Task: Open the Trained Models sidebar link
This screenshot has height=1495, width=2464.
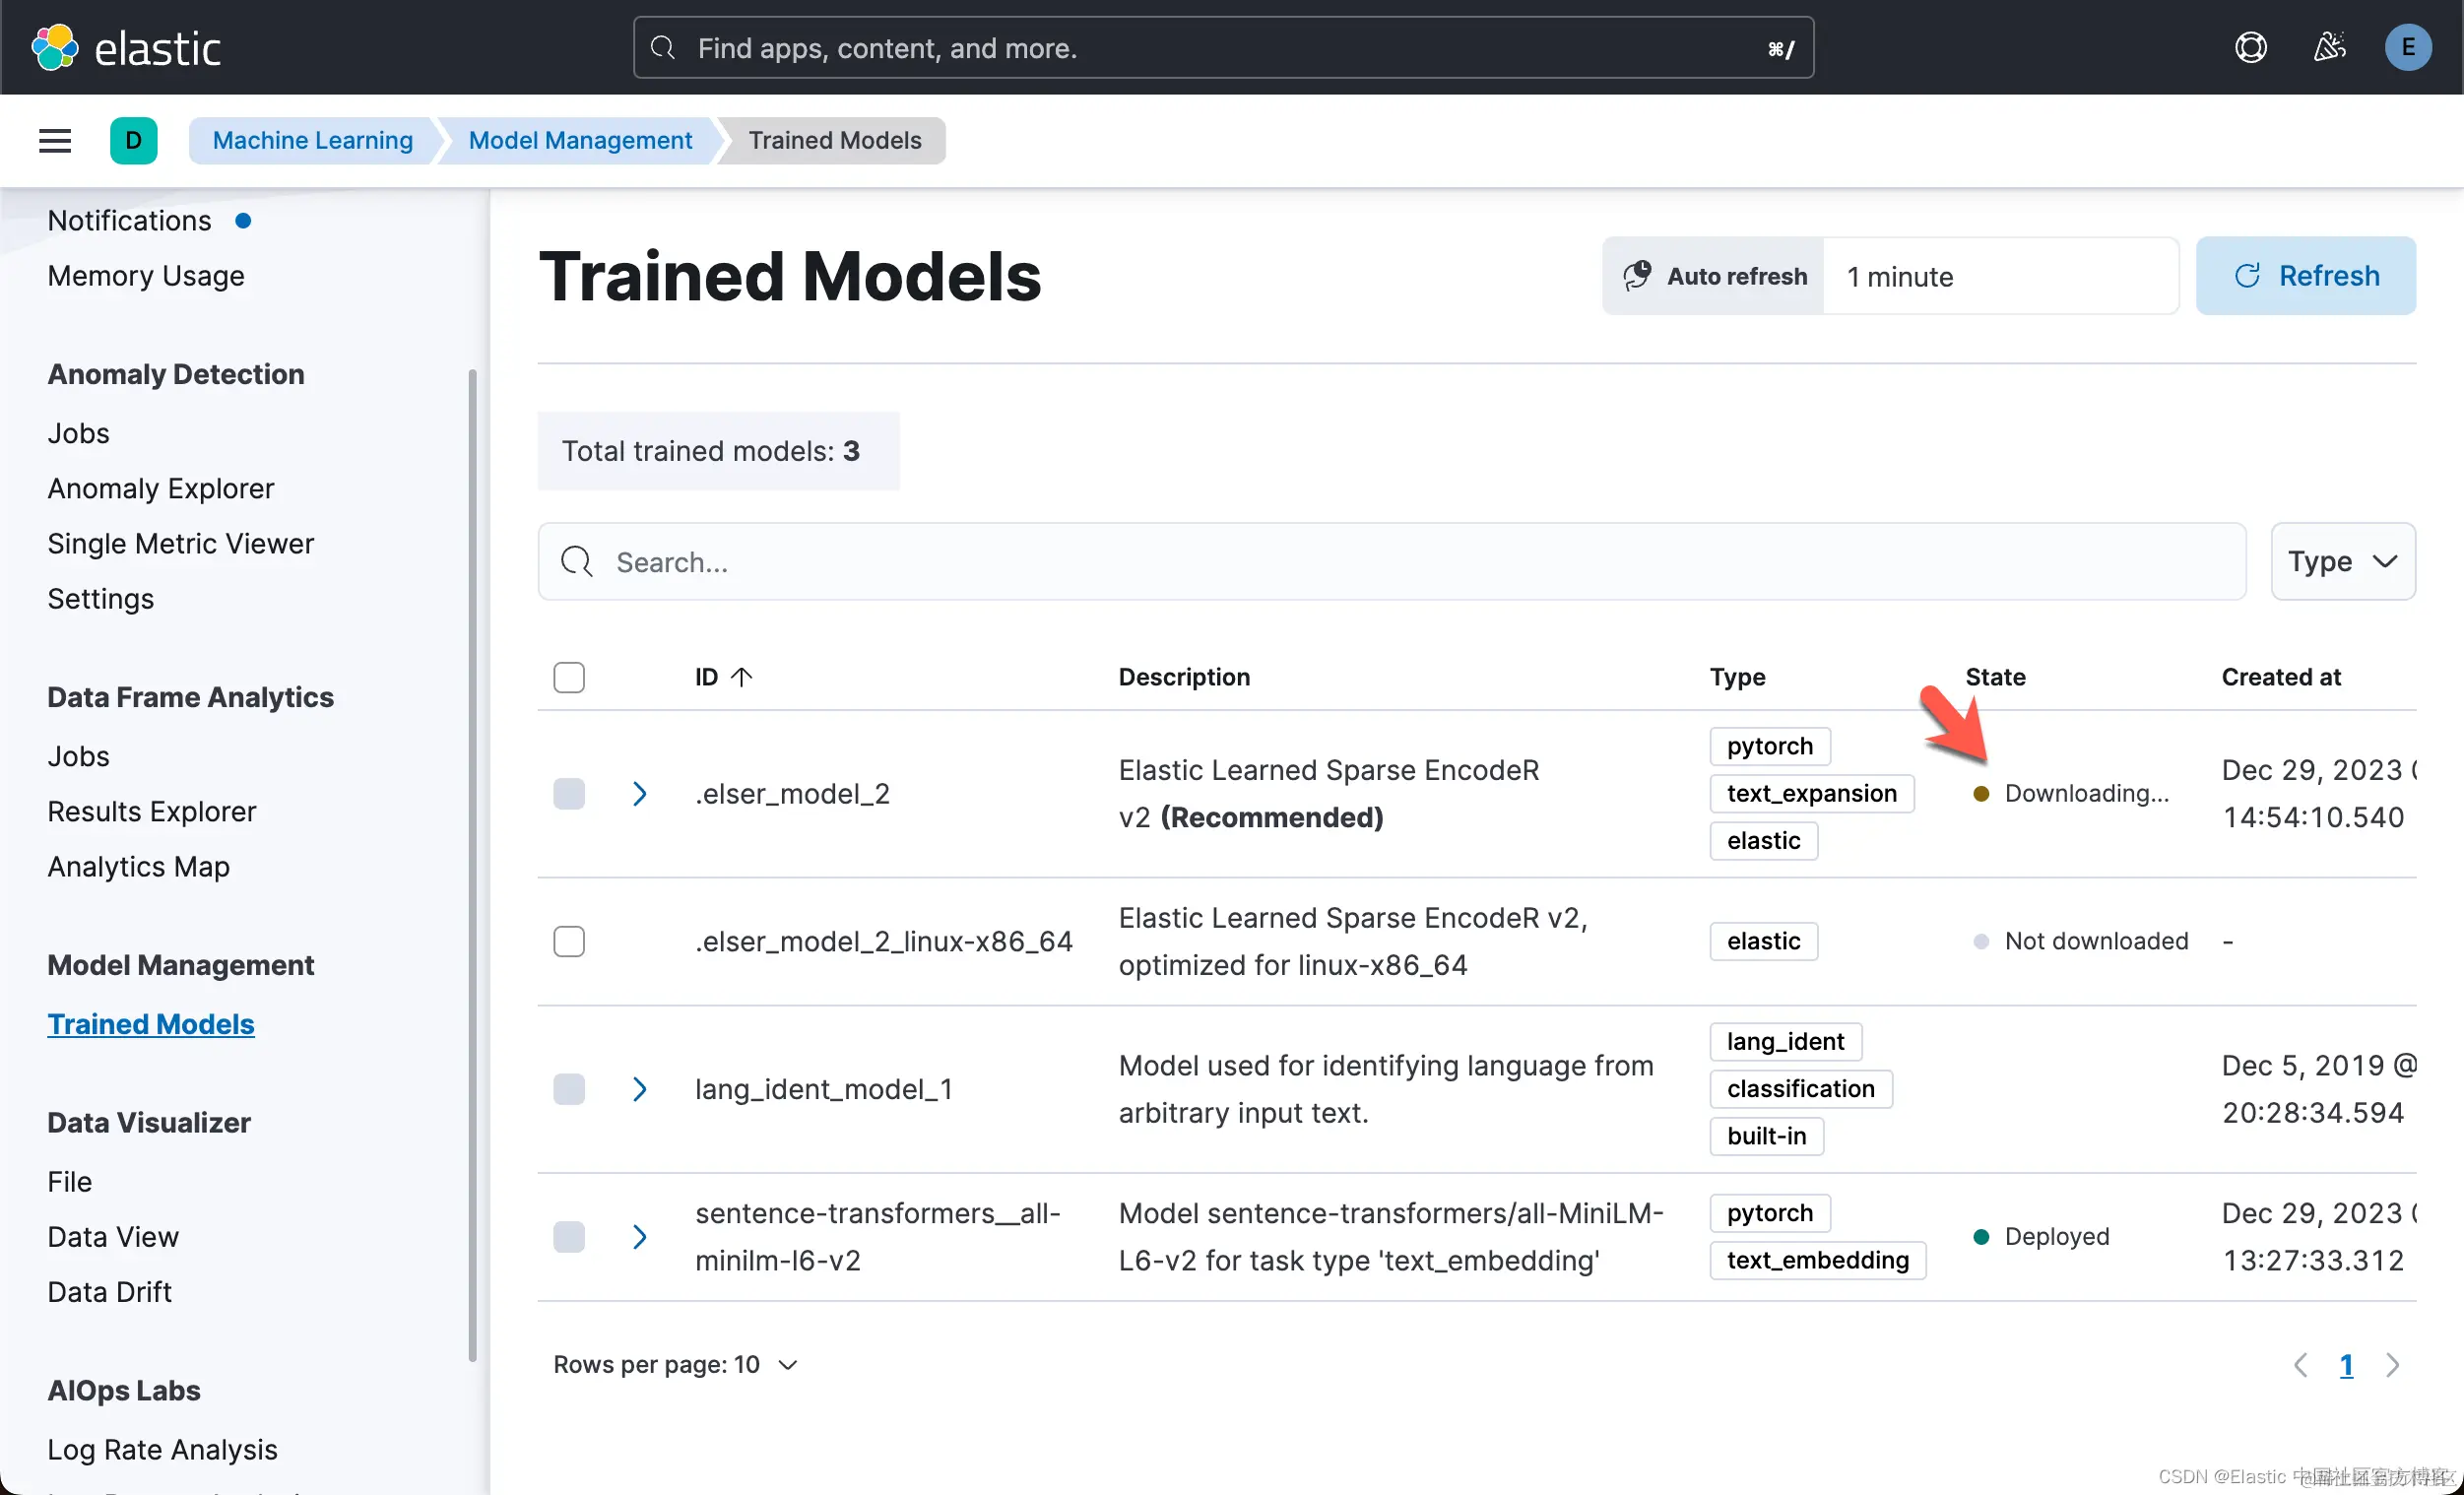Action: [x=151, y=1024]
